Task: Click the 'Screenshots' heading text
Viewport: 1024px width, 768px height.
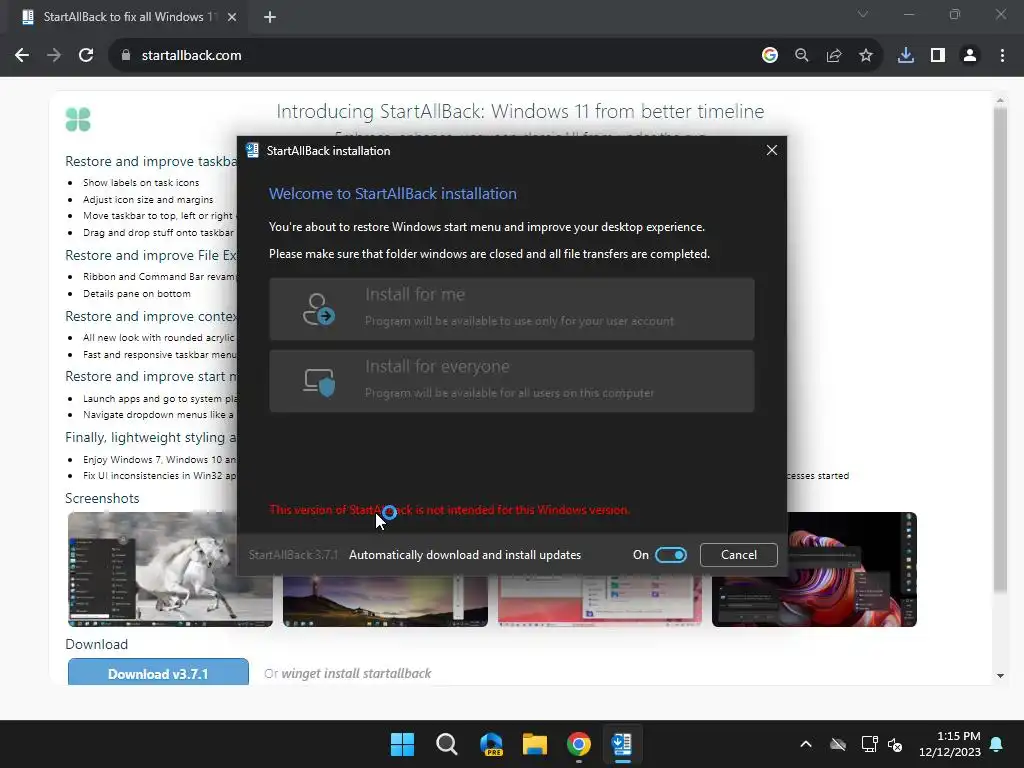Action: pos(102,498)
